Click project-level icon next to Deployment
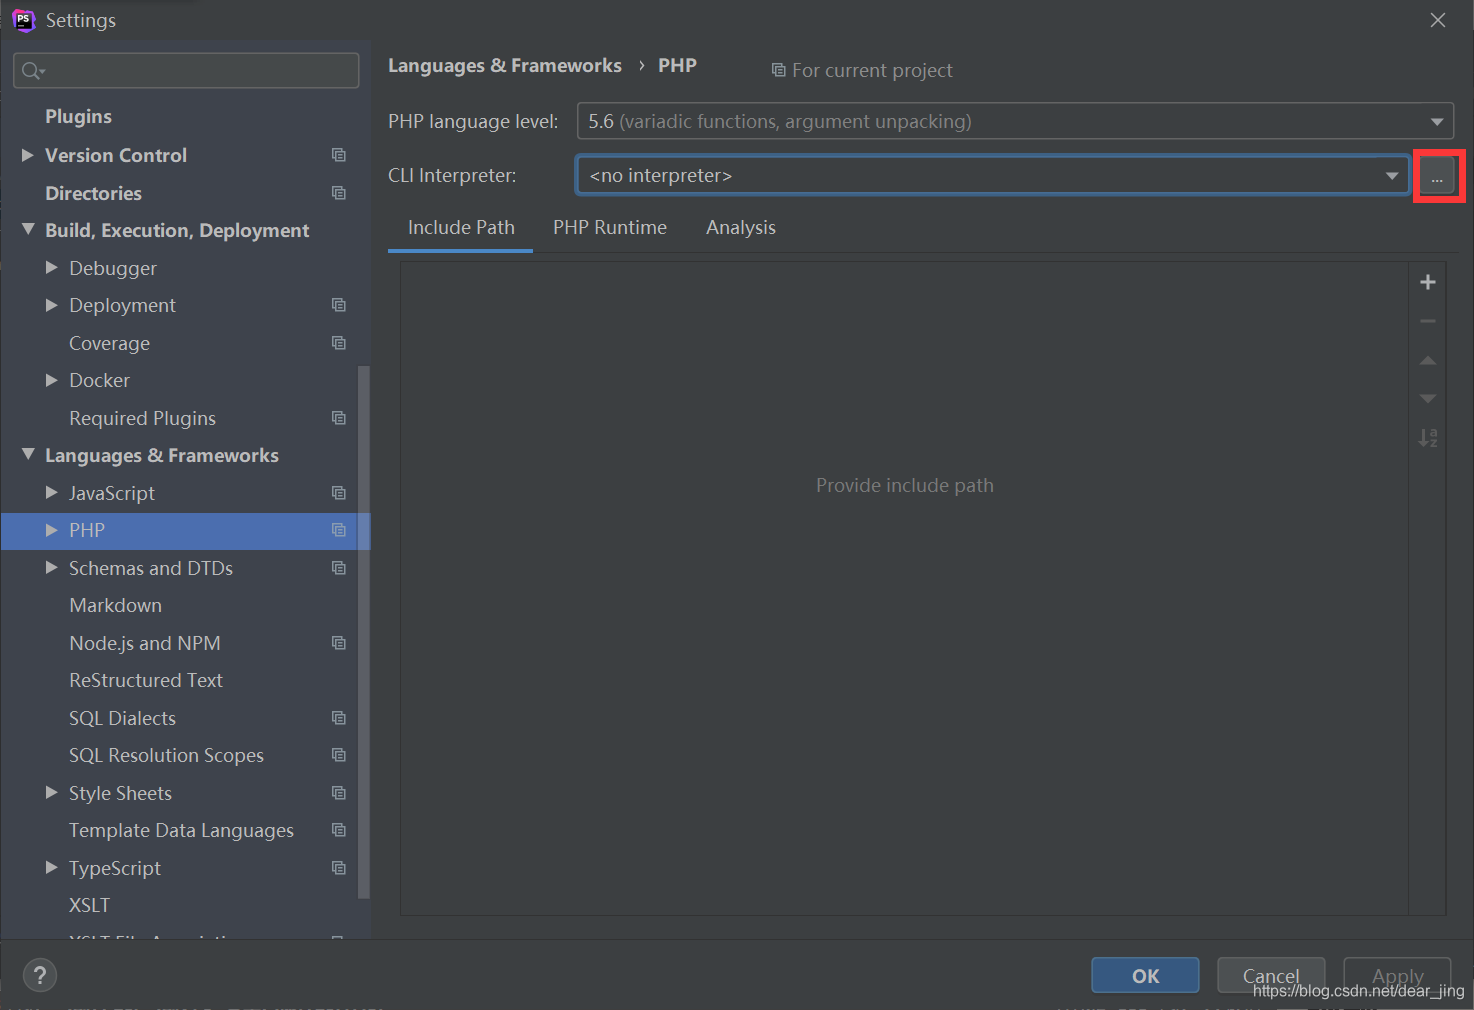This screenshot has width=1474, height=1010. pos(339,305)
